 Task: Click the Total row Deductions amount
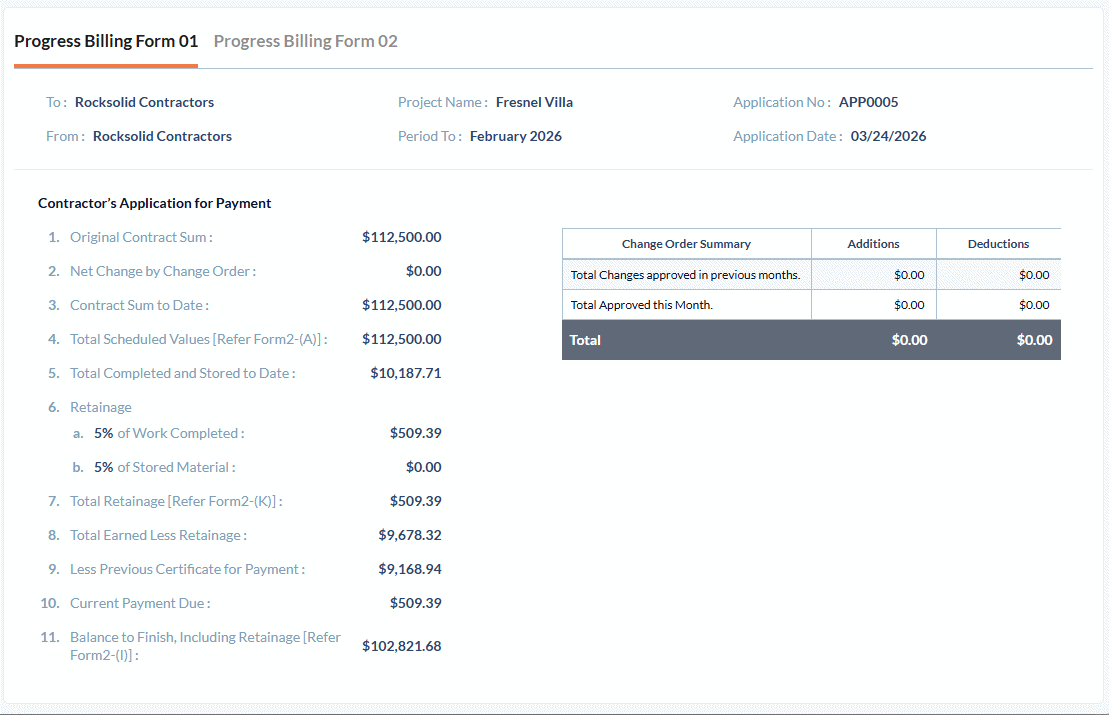[1035, 339]
